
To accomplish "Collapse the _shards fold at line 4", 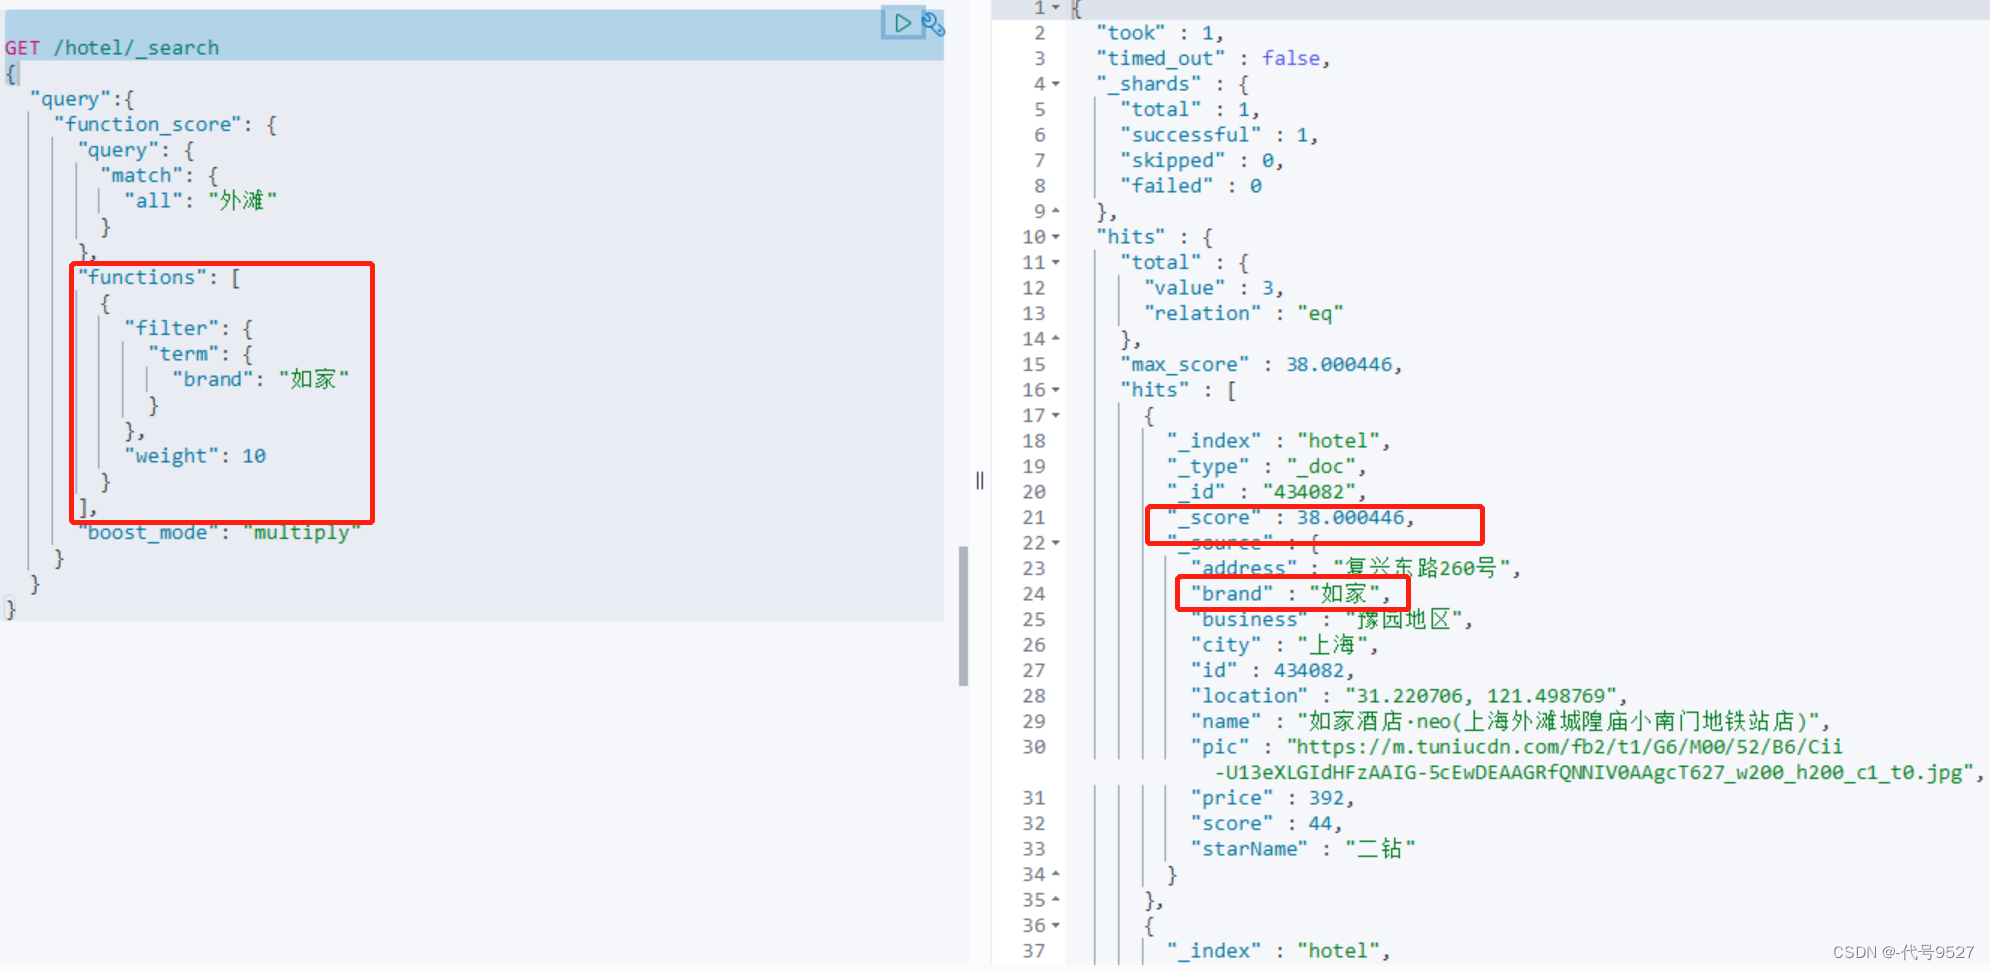I will [1055, 84].
